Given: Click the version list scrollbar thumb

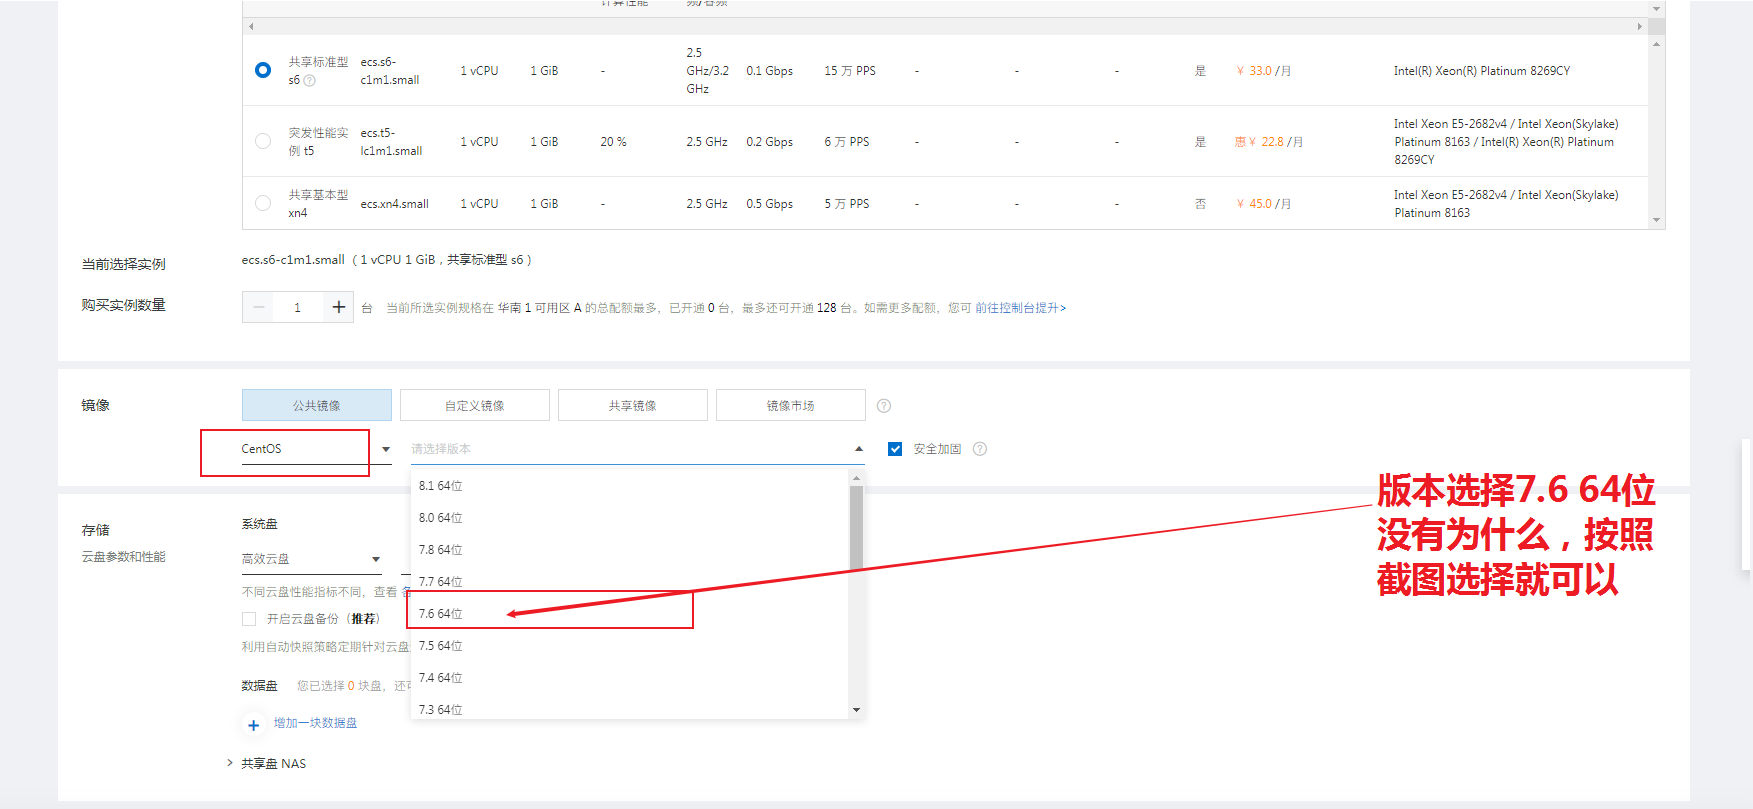Looking at the screenshot, I should (x=856, y=527).
